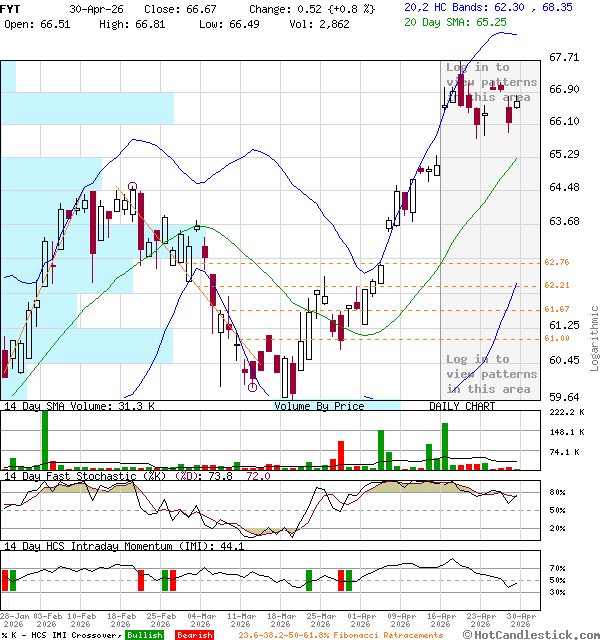Click the FYT ticker symbol
Screen dimensions: 600x640
(10, 7)
